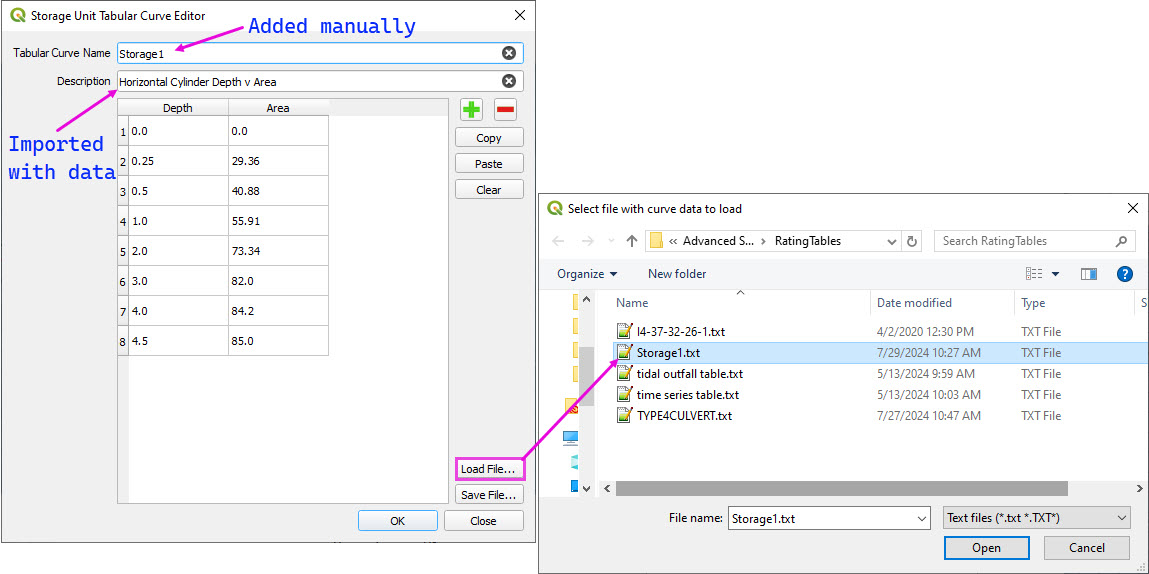Click the Paste button
Viewport: 1149px width, 574px height.
pos(489,164)
